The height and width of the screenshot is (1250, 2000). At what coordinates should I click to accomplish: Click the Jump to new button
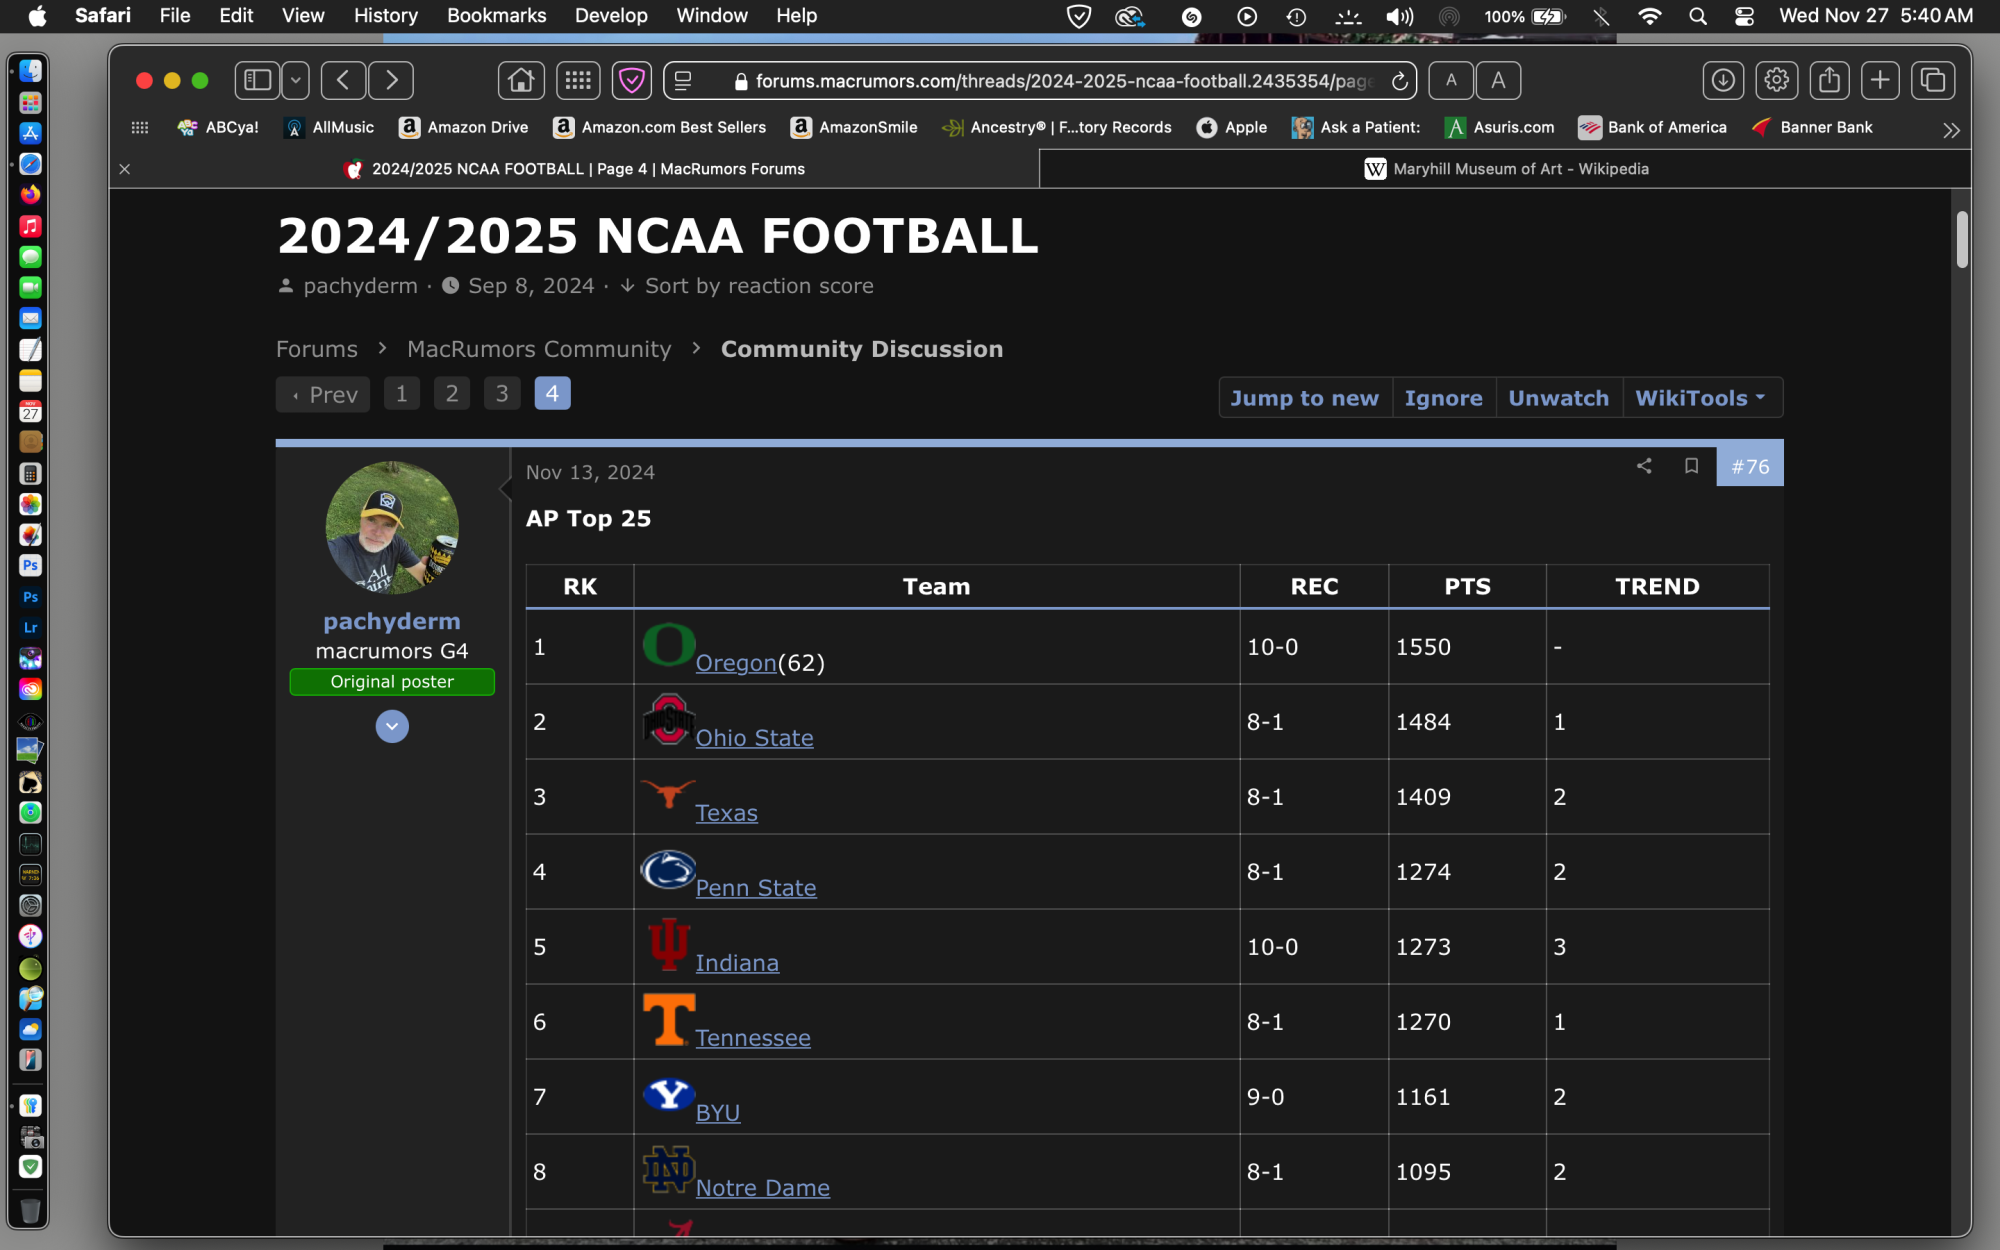[1304, 398]
